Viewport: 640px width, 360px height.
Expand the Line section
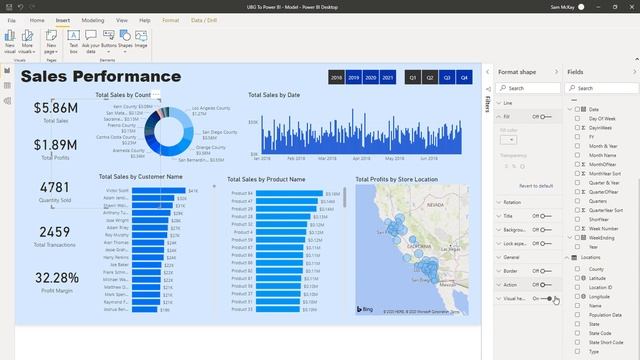coord(499,103)
